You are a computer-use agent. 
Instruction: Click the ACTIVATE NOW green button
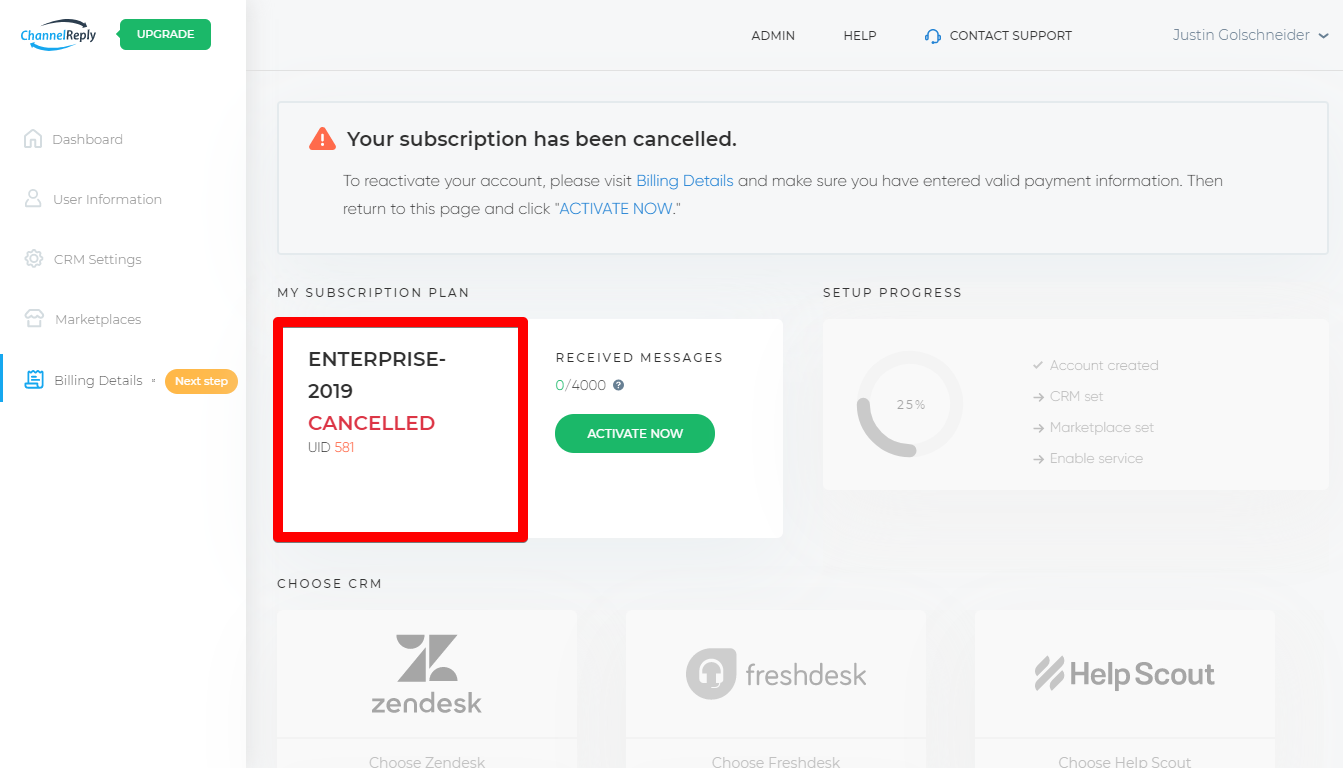[x=635, y=433]
